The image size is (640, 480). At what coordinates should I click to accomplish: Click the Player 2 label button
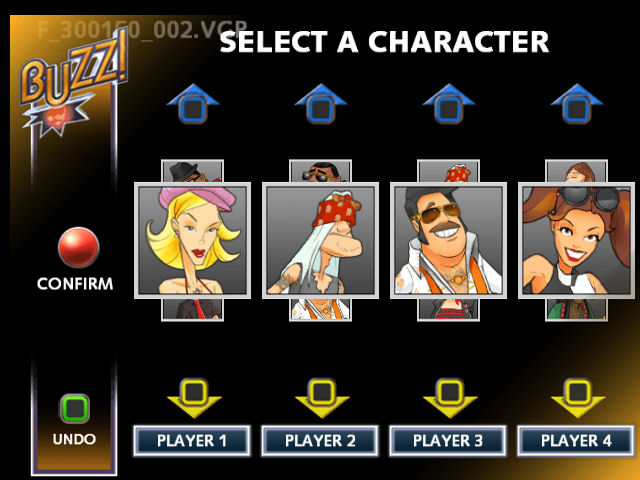pyautogui.click(x=320, y=441)
